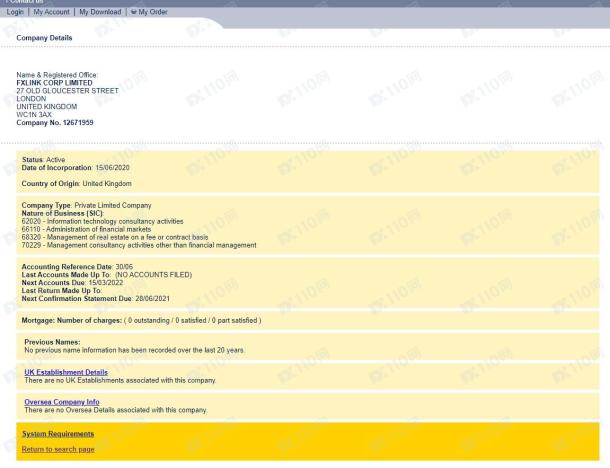Viewport: 610px width, 468px height.
Task: Click the Nature of Business (SIC) label
Action: [x=63, y=214]
